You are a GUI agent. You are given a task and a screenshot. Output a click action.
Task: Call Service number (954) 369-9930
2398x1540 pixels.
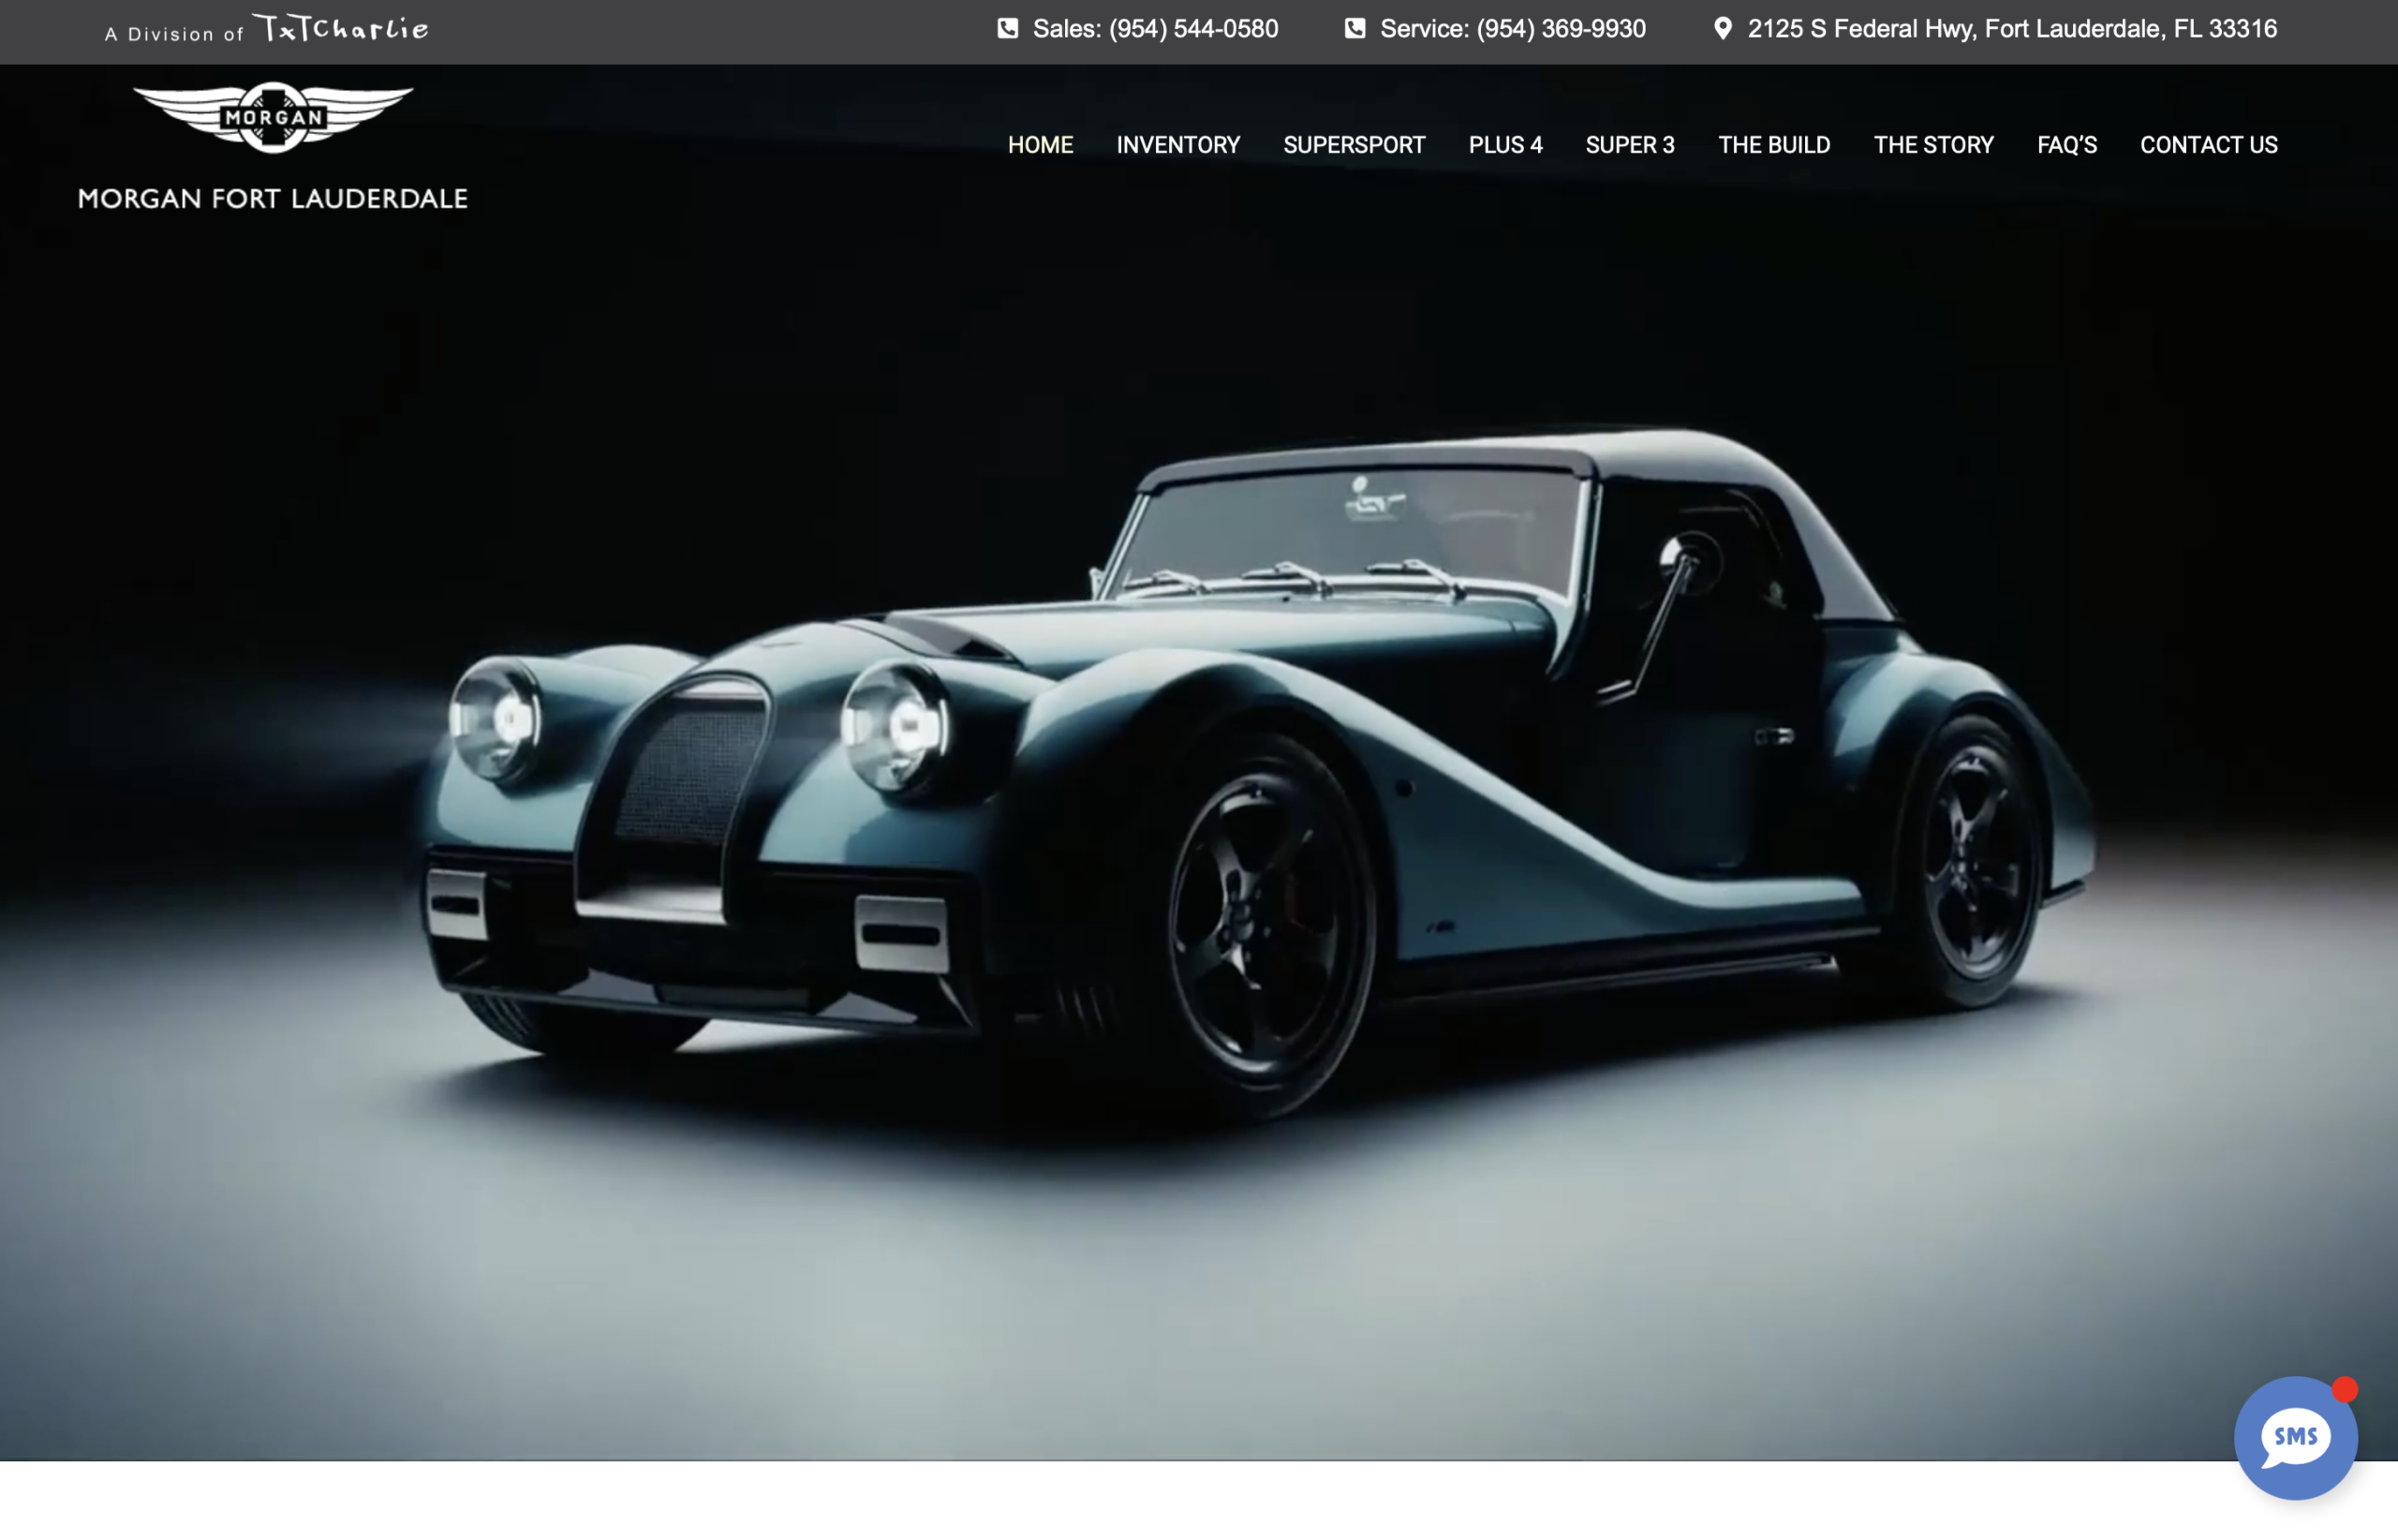click(1512, 29)
